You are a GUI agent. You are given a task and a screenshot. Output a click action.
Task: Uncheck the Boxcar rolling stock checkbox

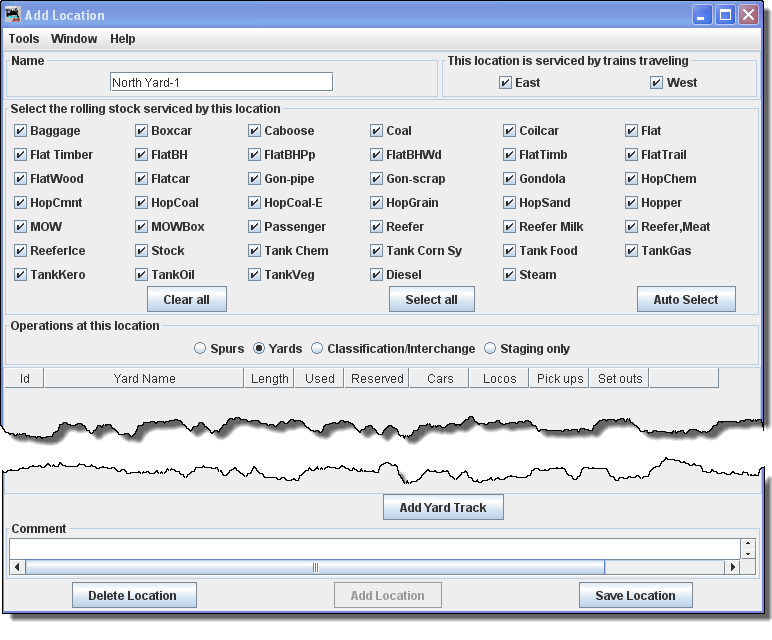click(142, 131)
